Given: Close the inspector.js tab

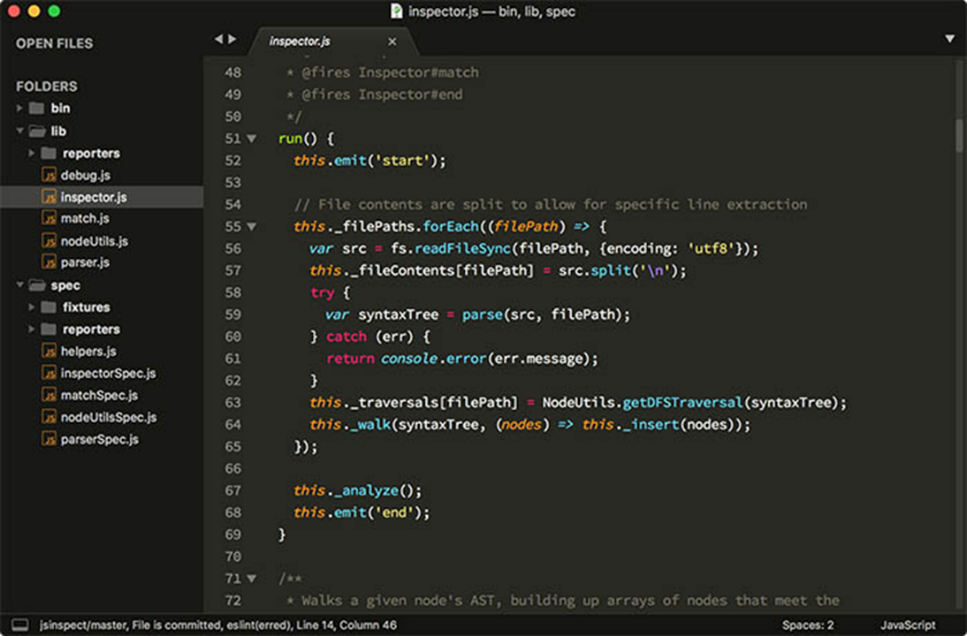Looking at the screenshot, I should 392,41.
